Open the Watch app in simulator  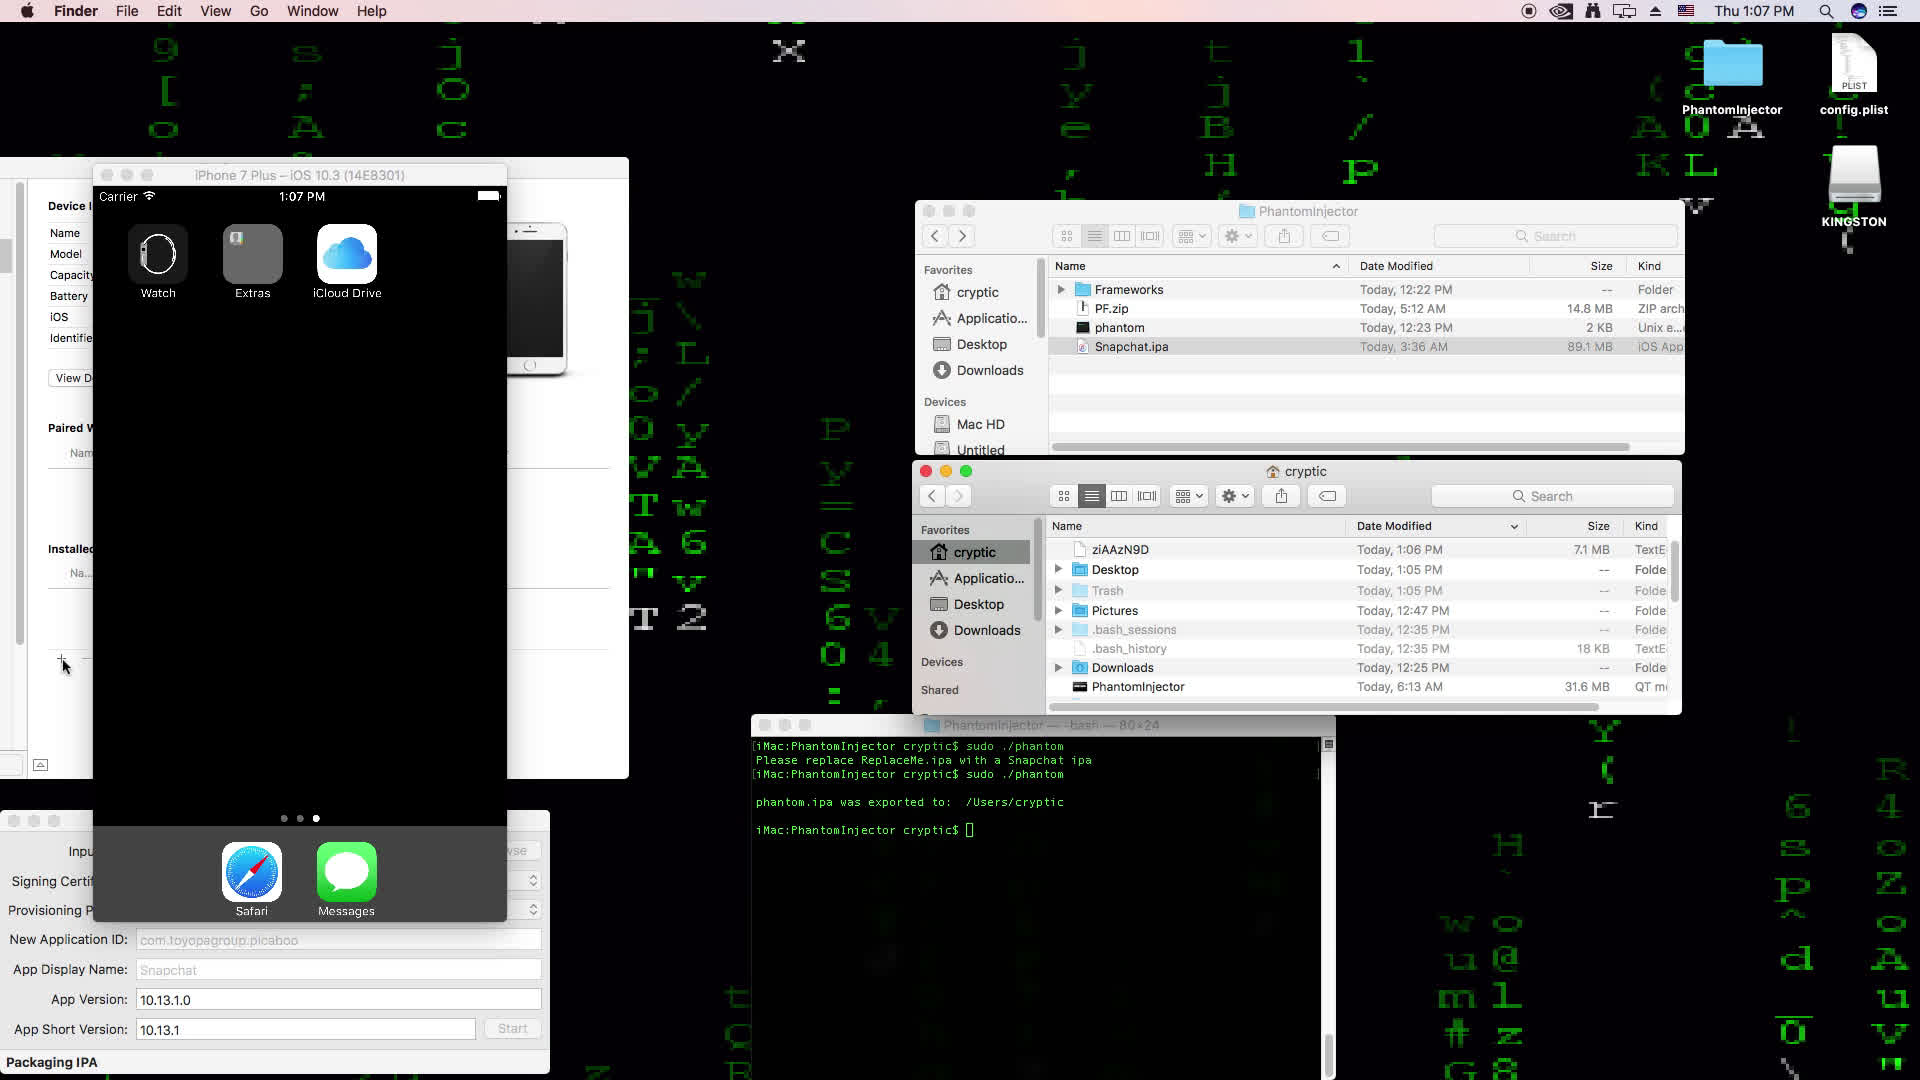pyautogui.click(x=158, y=254)
